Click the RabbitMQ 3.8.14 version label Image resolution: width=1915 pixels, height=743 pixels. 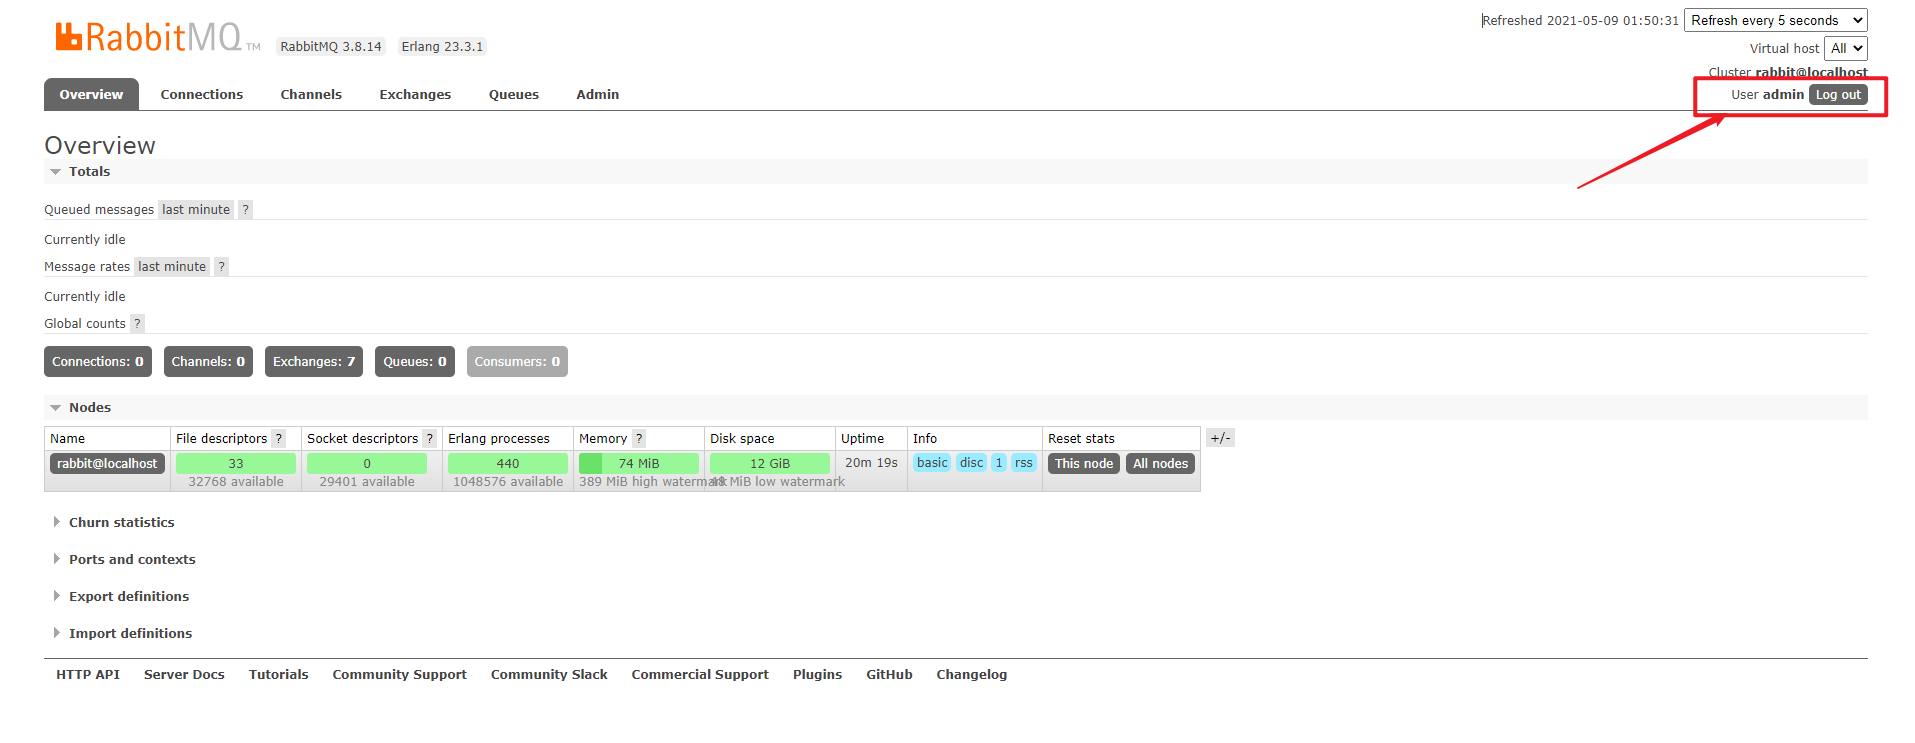331,46
